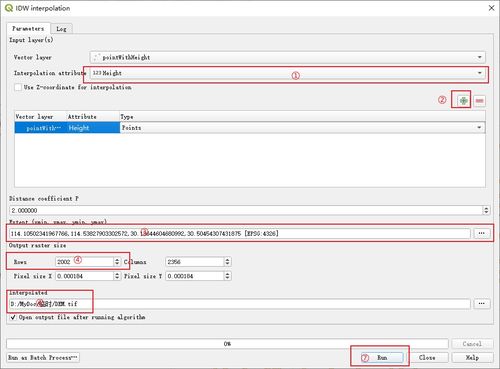
Task: Browse for the interpolated output file
Action: coord(482,303)
